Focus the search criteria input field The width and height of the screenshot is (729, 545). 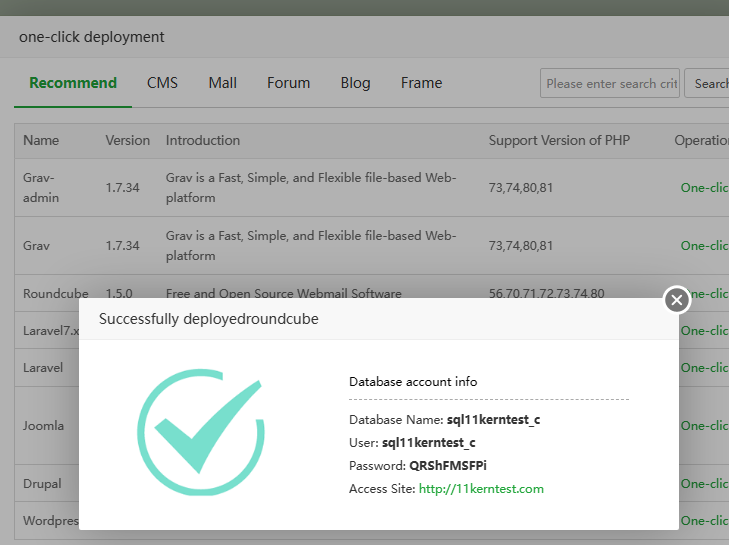610,84
